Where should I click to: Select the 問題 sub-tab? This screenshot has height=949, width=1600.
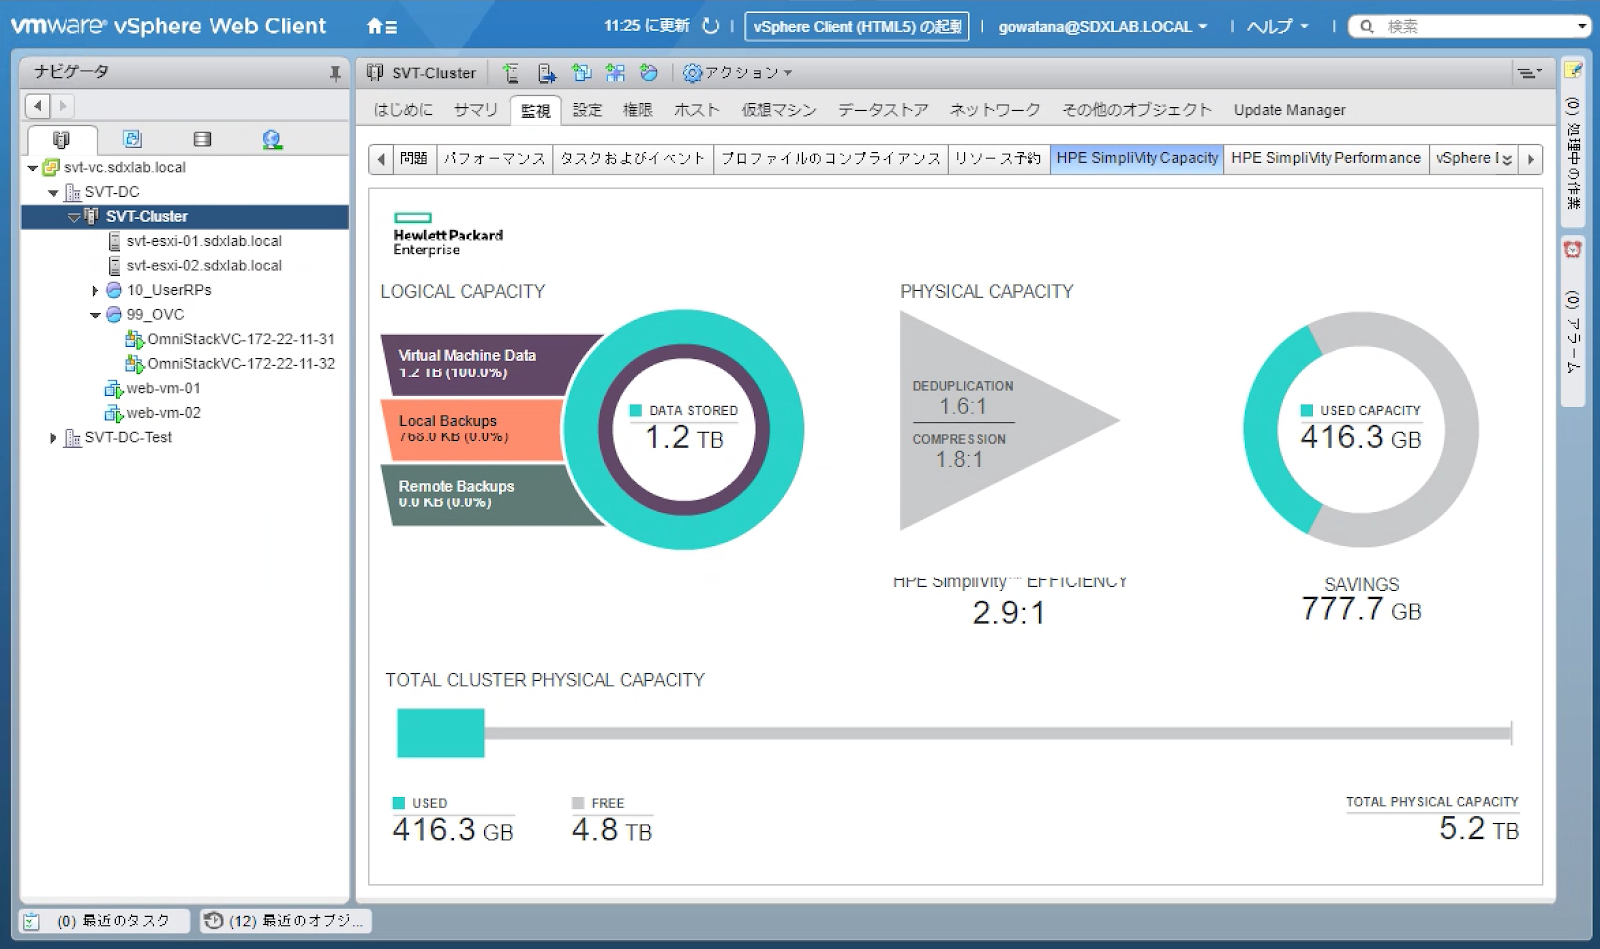pos(414,158)
